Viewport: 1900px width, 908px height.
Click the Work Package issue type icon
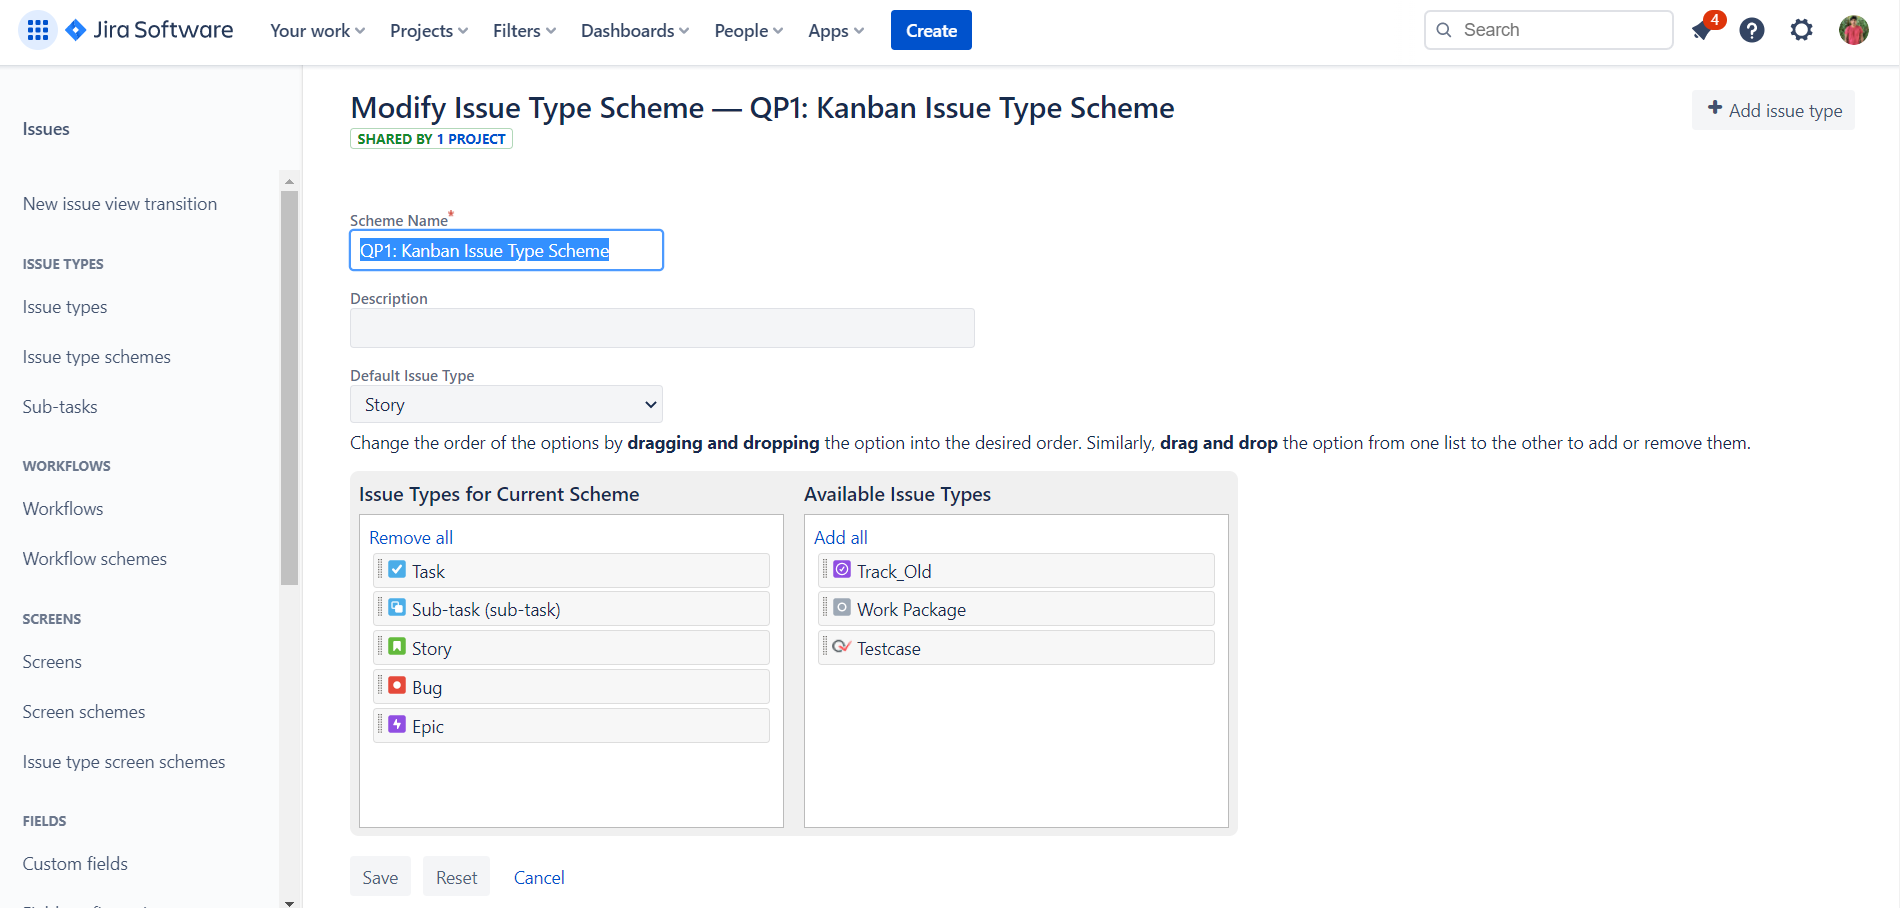pyautogui.click(x=842, y=608)
